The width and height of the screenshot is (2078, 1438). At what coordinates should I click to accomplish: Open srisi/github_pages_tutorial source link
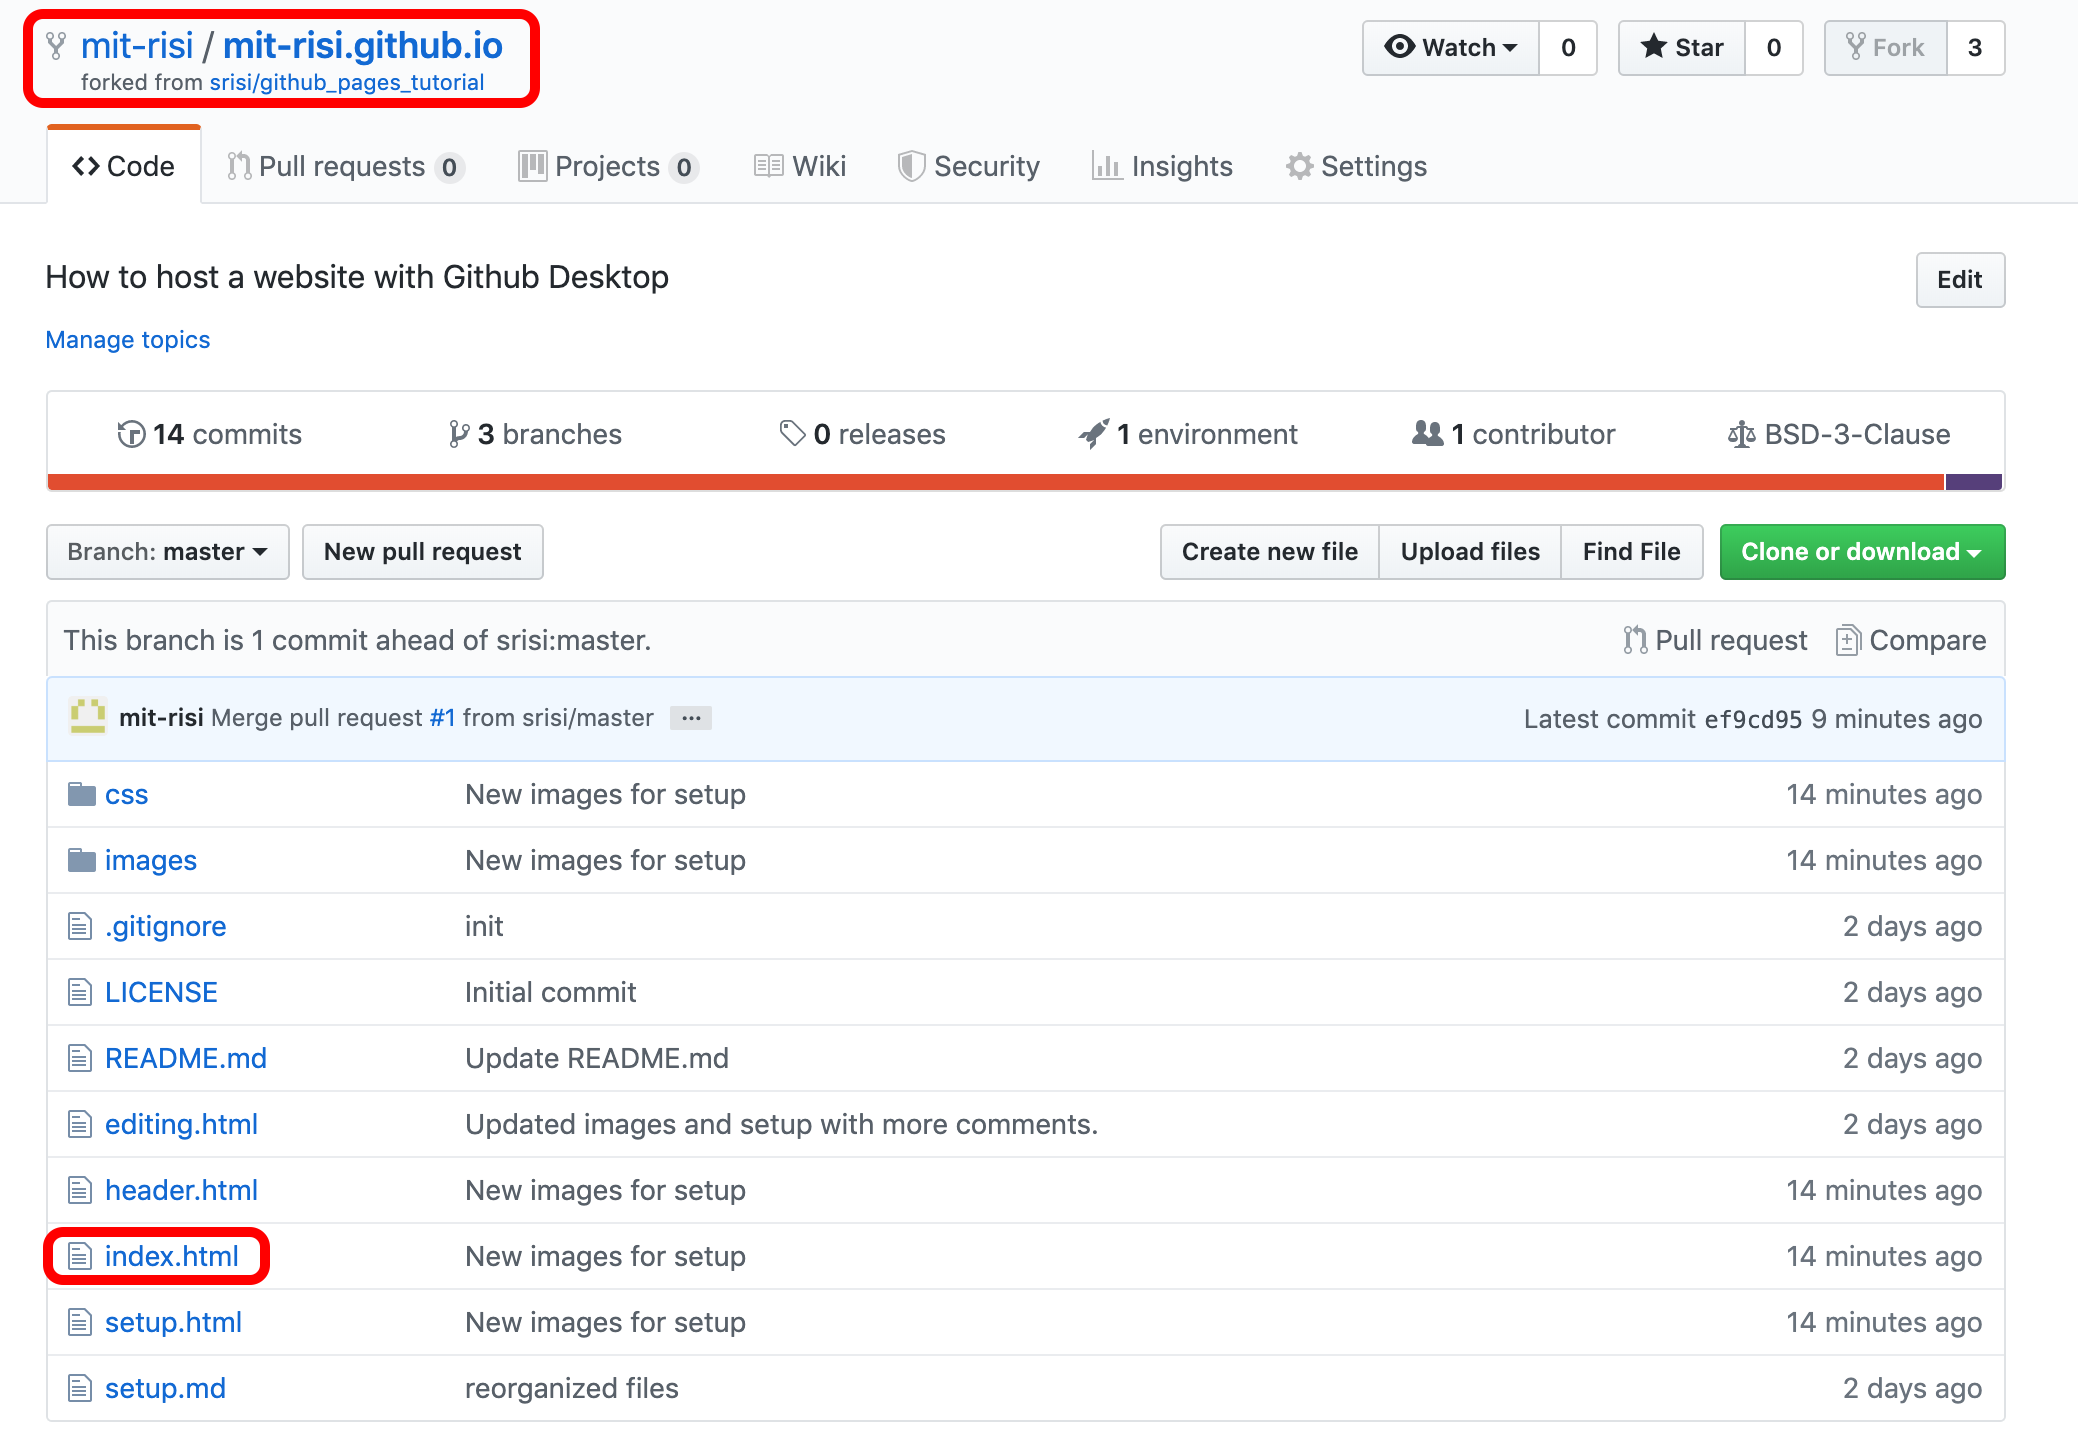(347, 82)
